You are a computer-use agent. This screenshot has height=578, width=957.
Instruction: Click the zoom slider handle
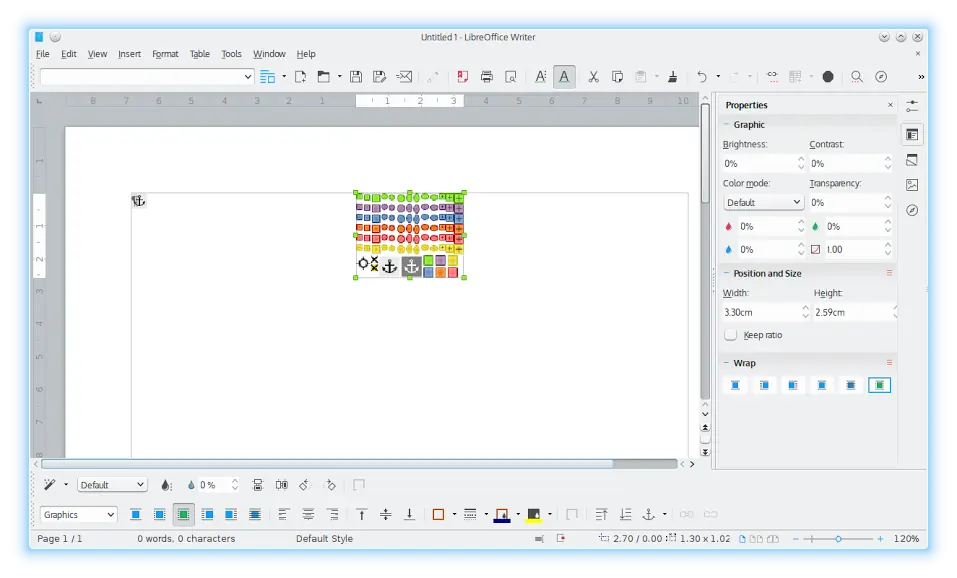click(x=839, y=539)
